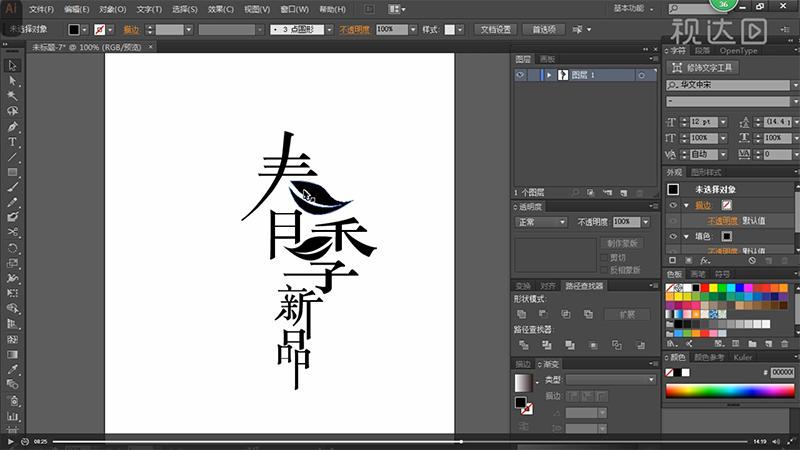Open the fill color dropdown in control bar
800x450 pixels.
click(85, 30)
